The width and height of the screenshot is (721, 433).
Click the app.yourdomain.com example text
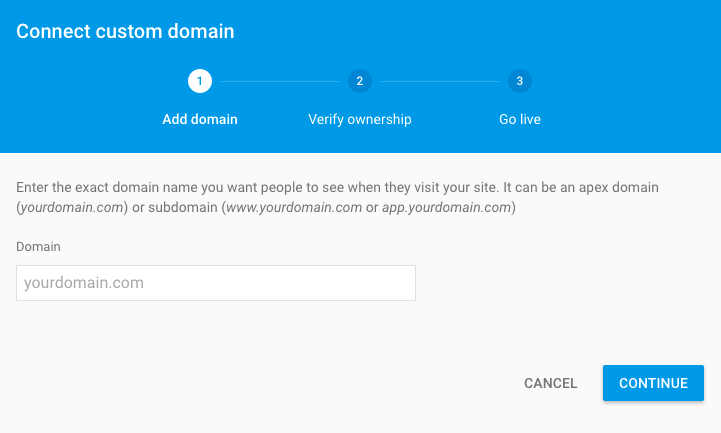[x=446, y=207]
